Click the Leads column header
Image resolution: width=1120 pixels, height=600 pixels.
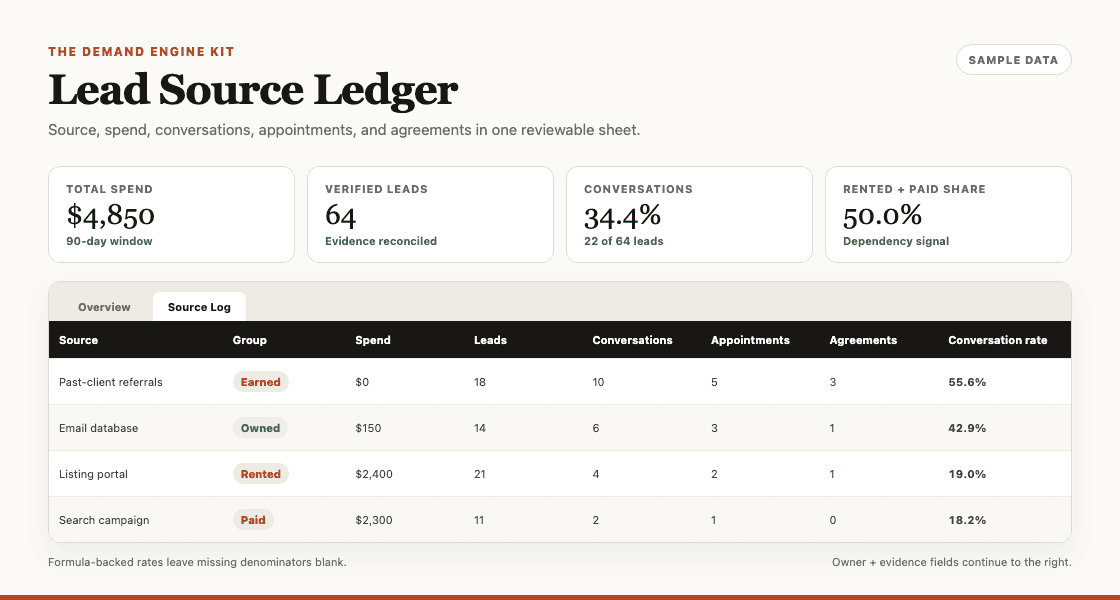491,340
